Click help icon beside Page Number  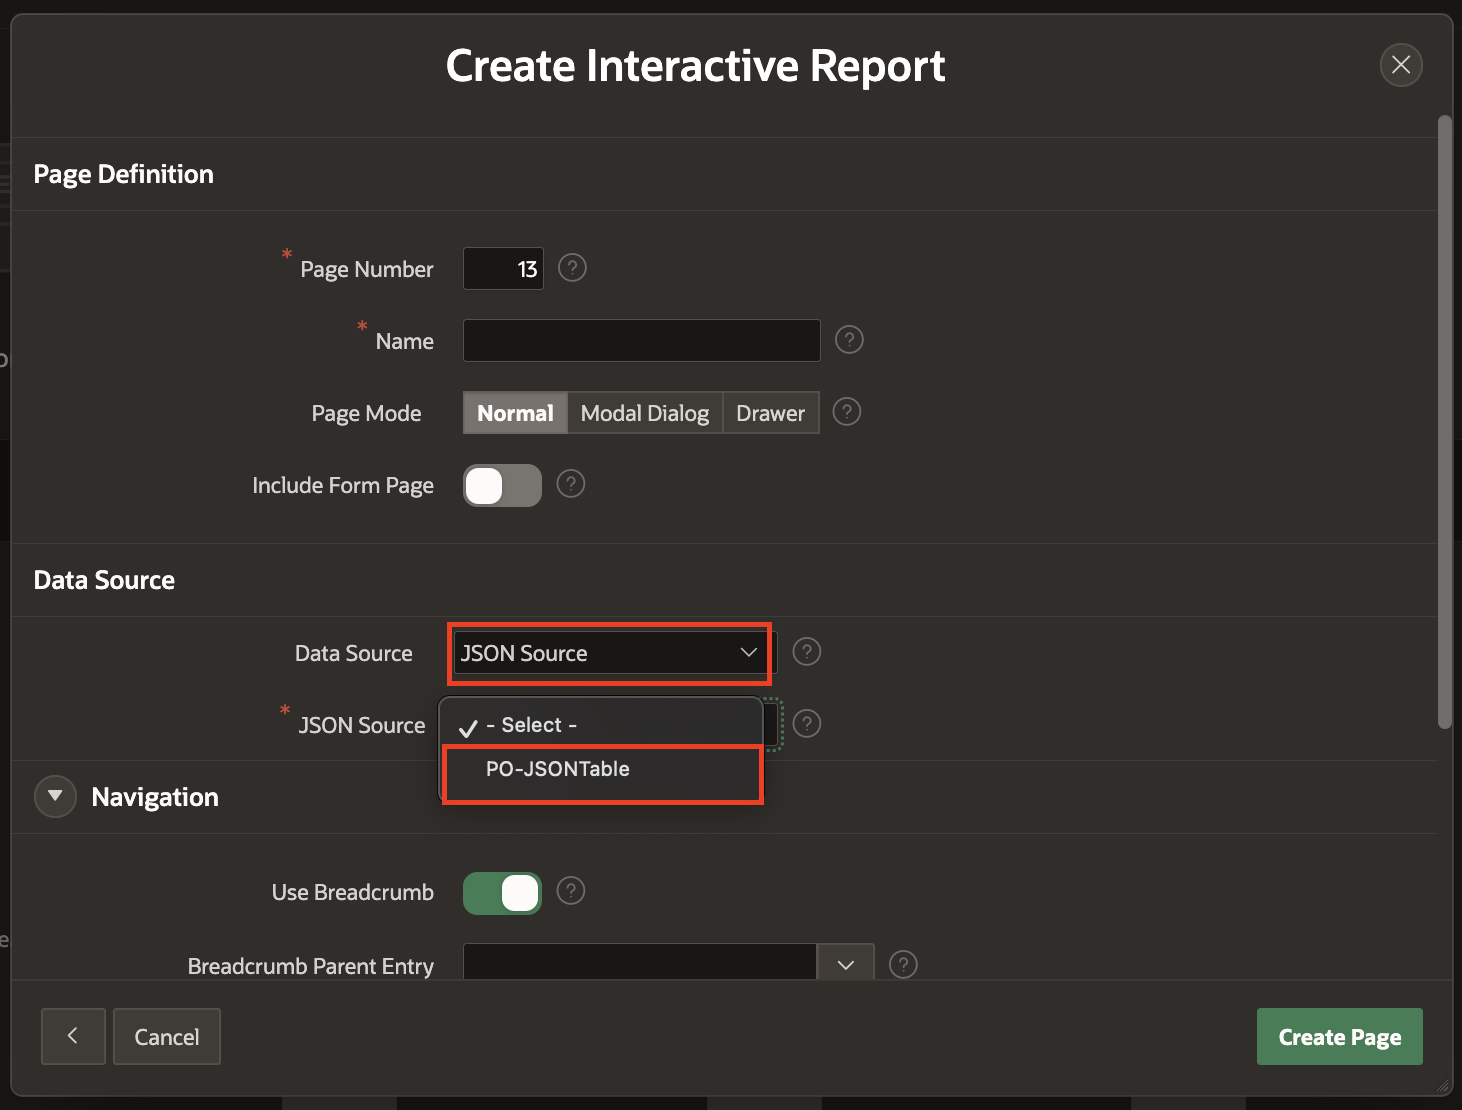point(572,268)
